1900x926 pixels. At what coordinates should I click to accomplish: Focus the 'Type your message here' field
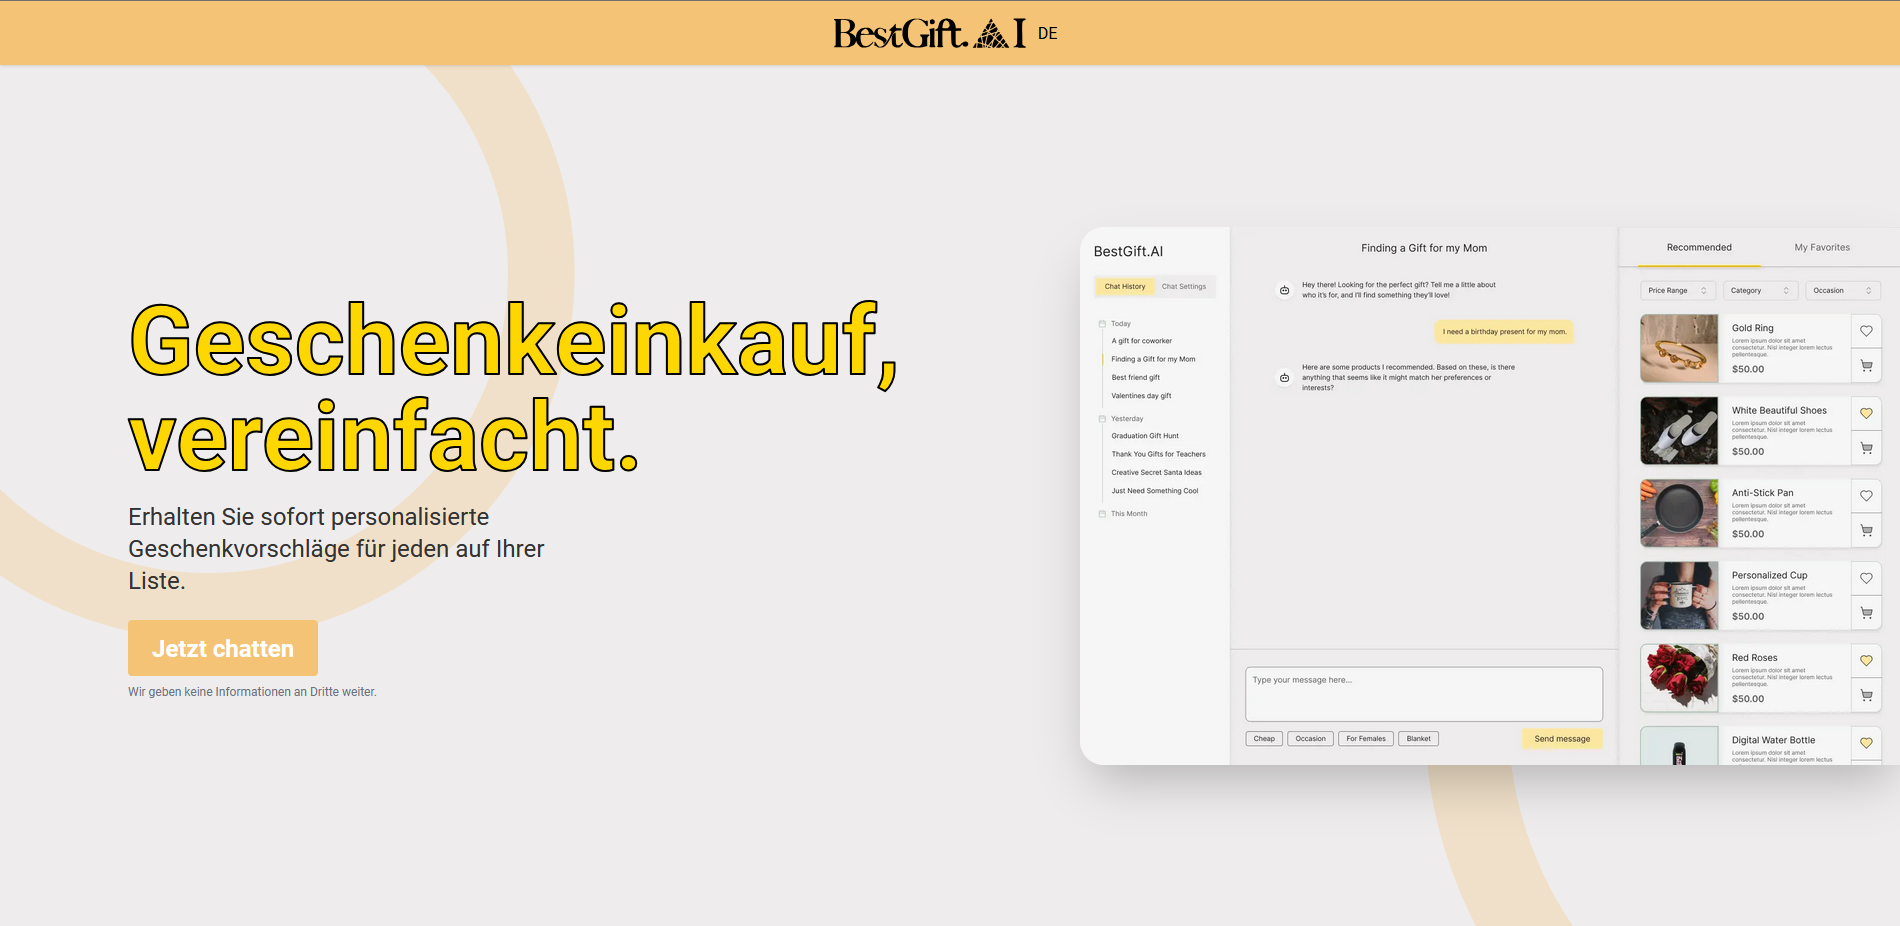pos(1424,694)
